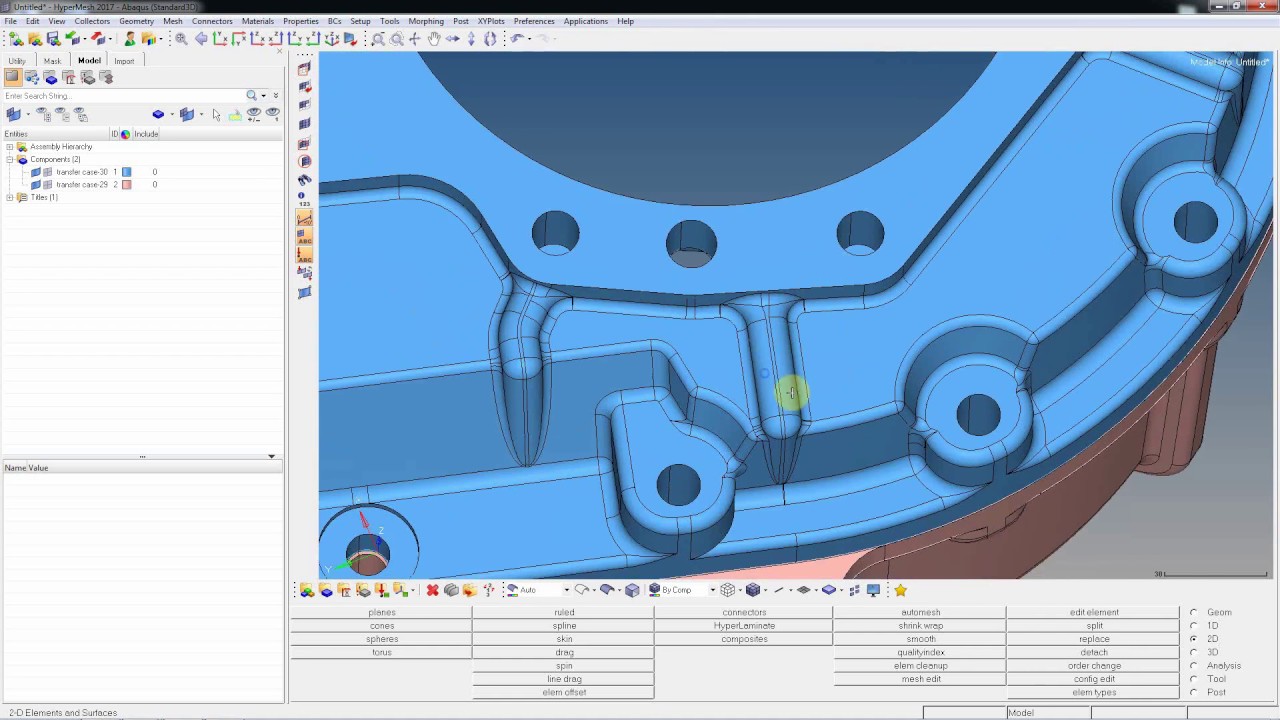This screenshot has height=720, width=1280.
Task: Click the line drag panel button
Action: [564, 679]
